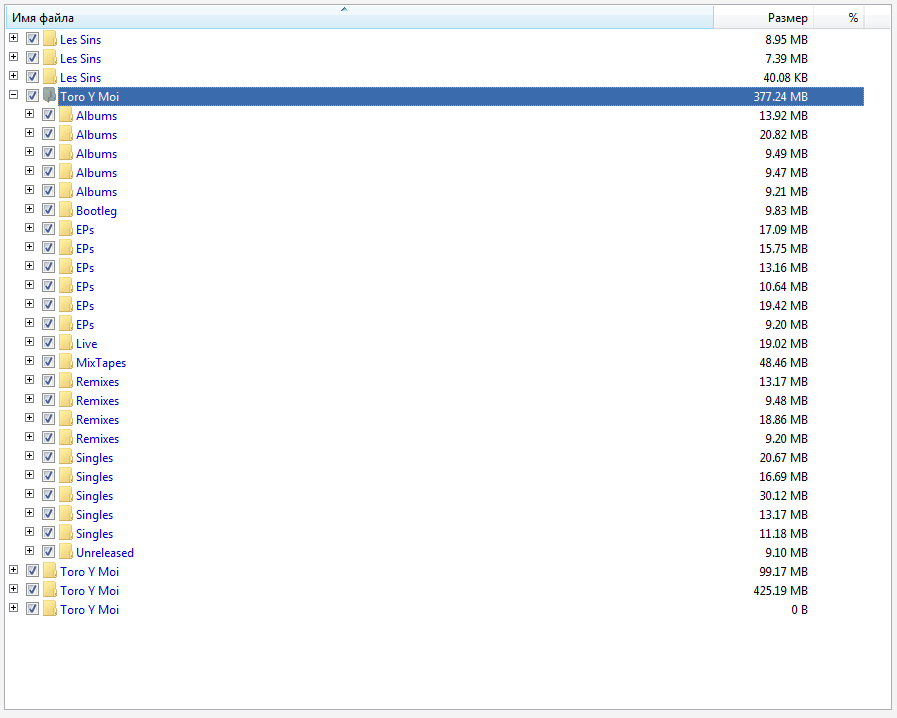This screenshot has width=897, height=718.
Task: Click the Live folder icon
Action: [x=66, y=344]
